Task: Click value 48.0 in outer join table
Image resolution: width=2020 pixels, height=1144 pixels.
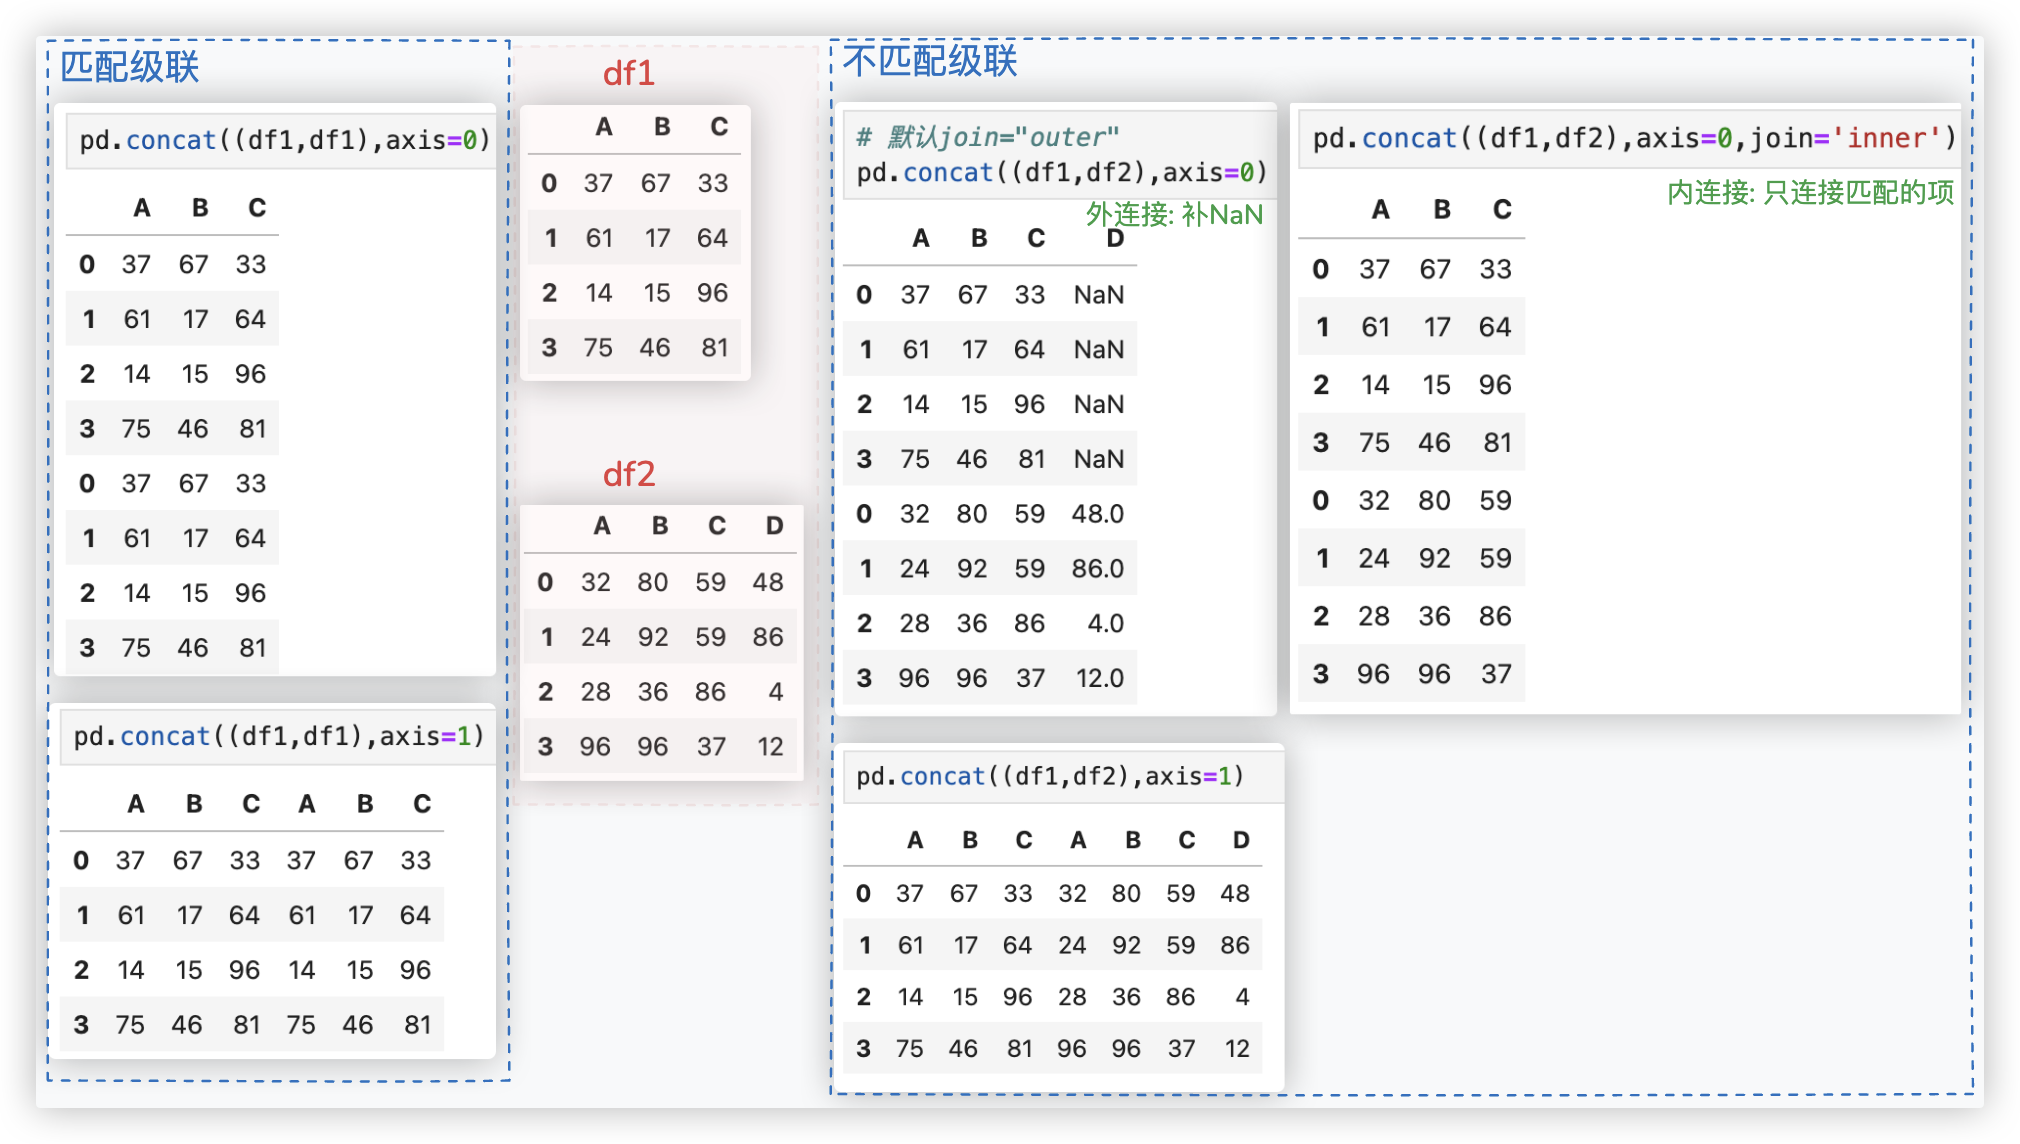Action: click(x=1097, y=514)
